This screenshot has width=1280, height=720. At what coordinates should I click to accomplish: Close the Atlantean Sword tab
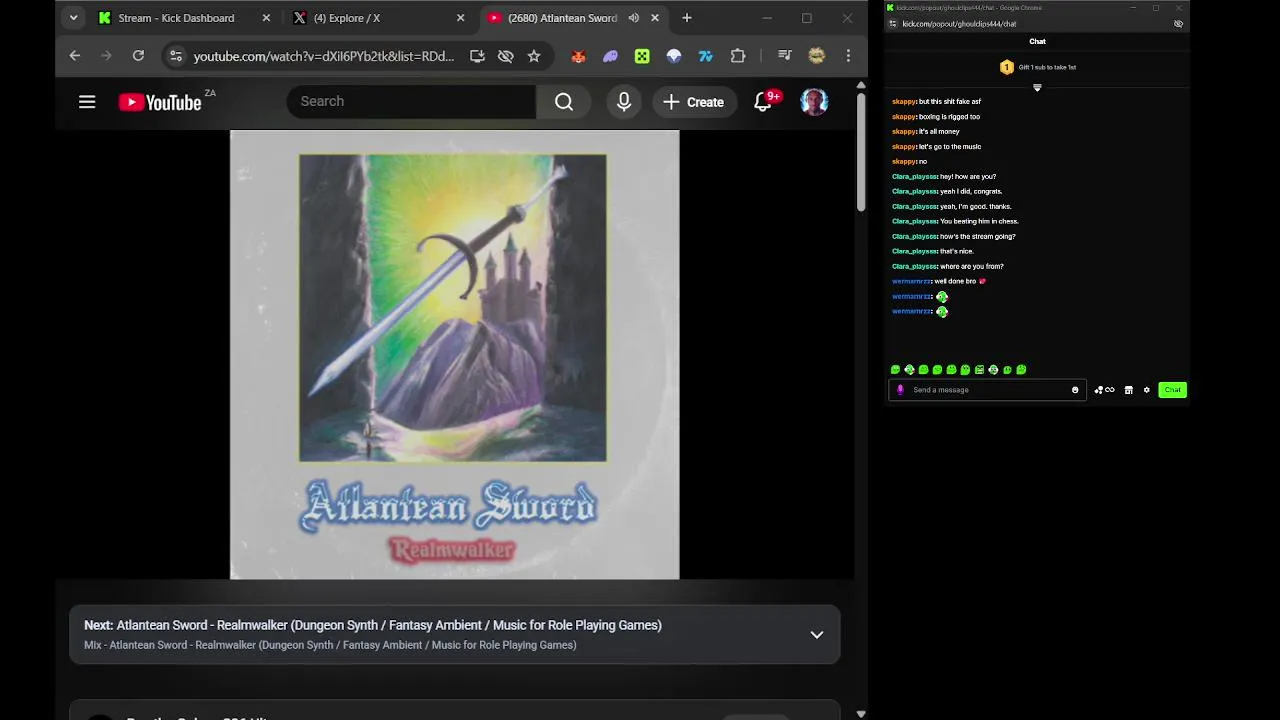coord(655,18)
